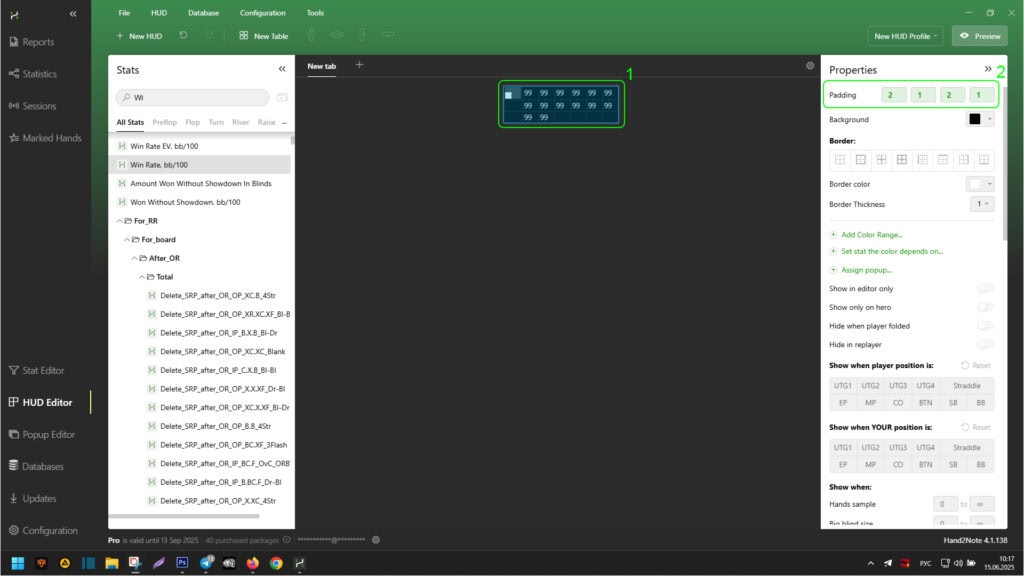The height and width of the screenshot is (576, 1024).
Task: Open the HUD menu
Action: coord(159,13)
